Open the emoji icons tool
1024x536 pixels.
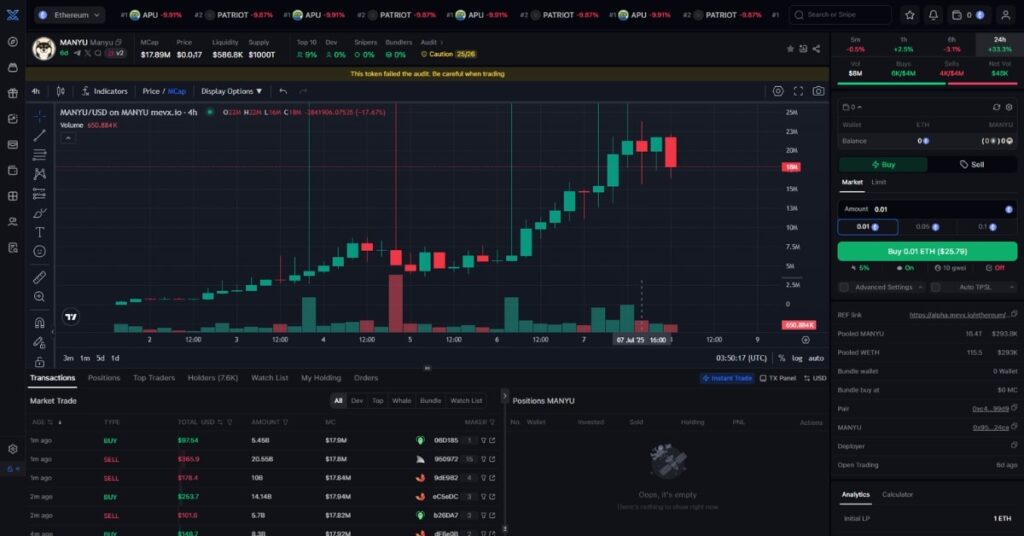point(40,251)
